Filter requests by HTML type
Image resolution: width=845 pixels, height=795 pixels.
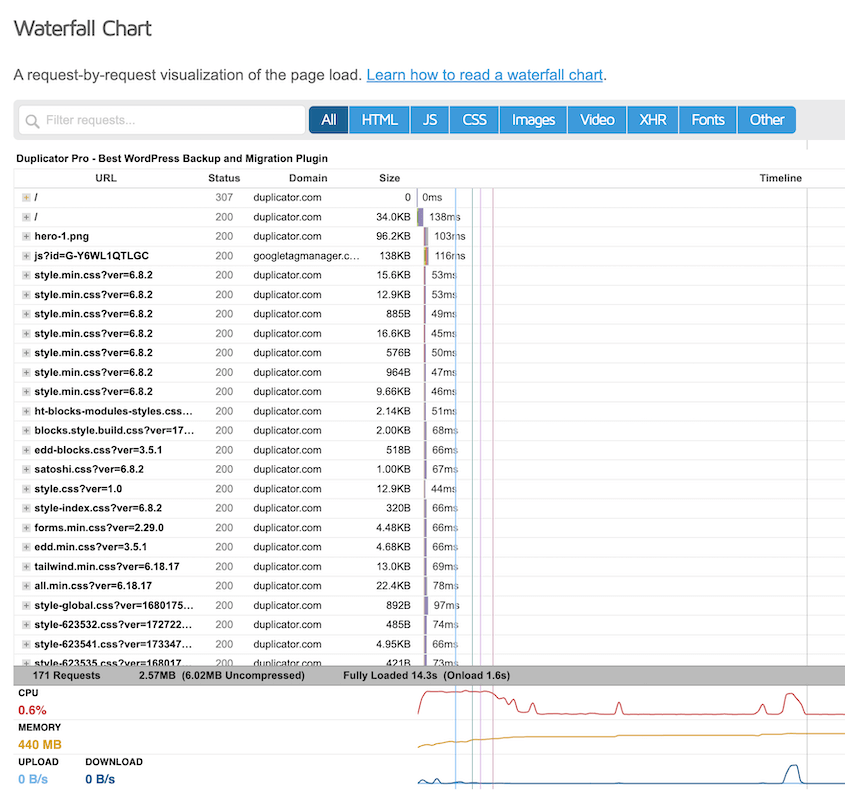[x=379, y=120]
